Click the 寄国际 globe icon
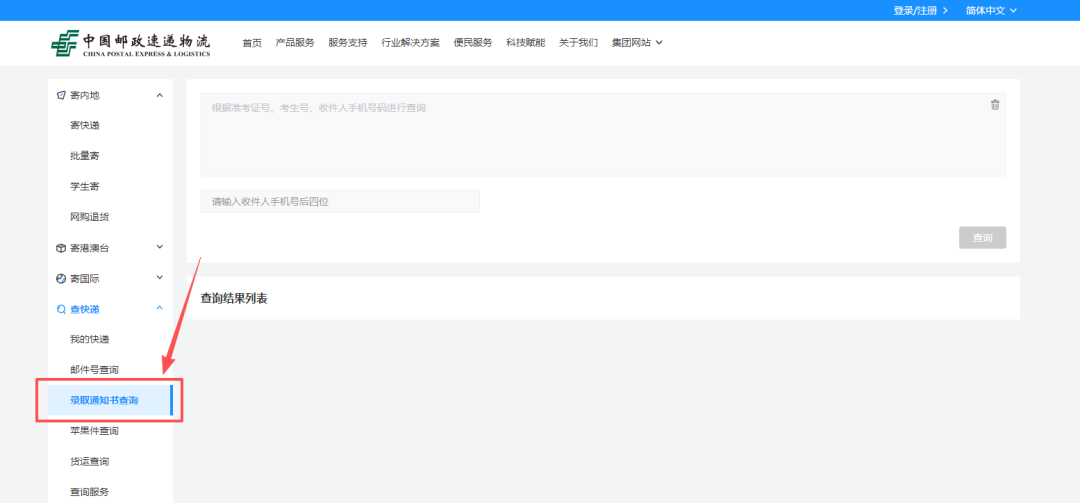The image size is (1080, 503). [61, 278]
